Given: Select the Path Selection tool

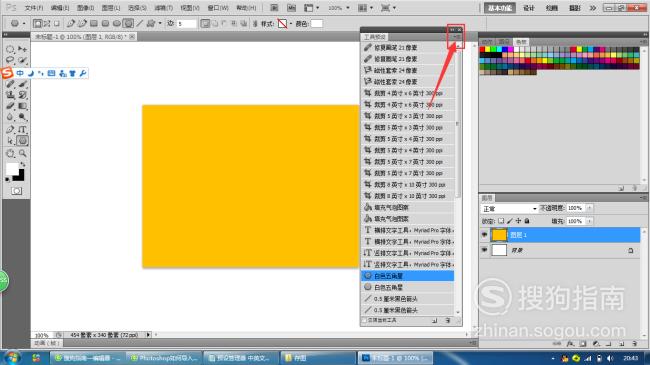Looking at the screenshot, I should pos(10,141).
